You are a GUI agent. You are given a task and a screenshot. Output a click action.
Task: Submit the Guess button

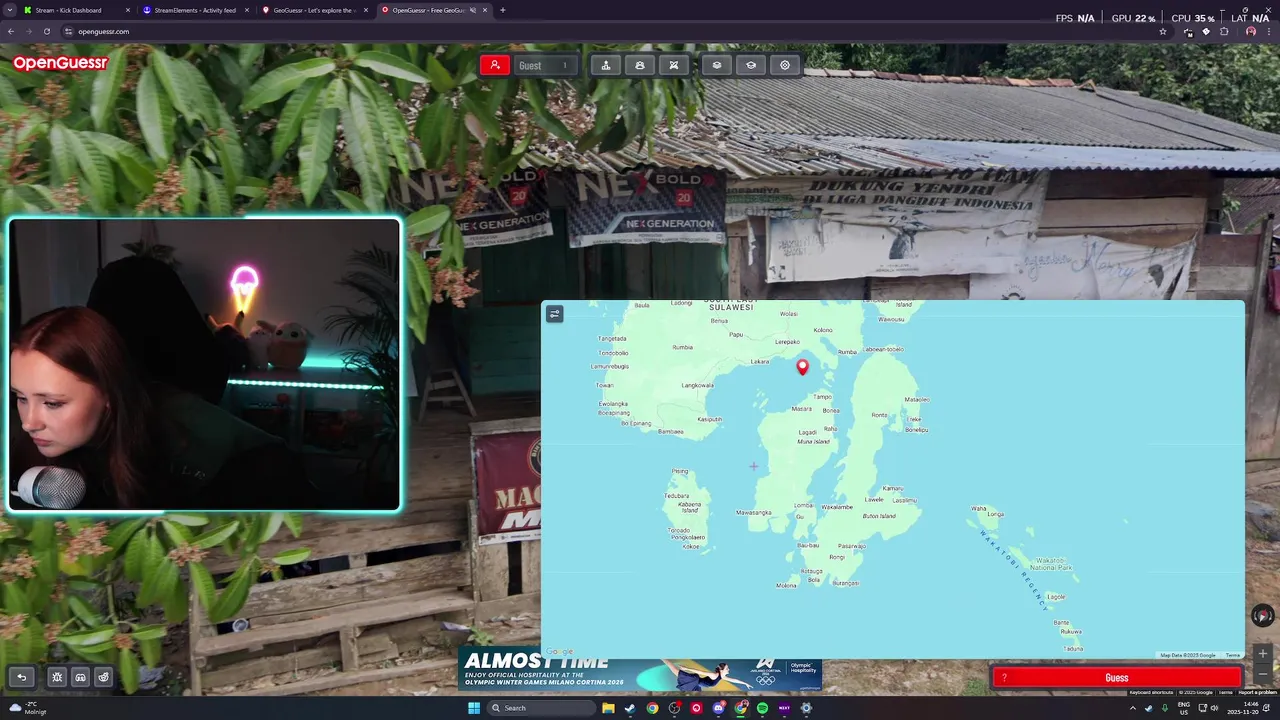tap(1116, 678)
